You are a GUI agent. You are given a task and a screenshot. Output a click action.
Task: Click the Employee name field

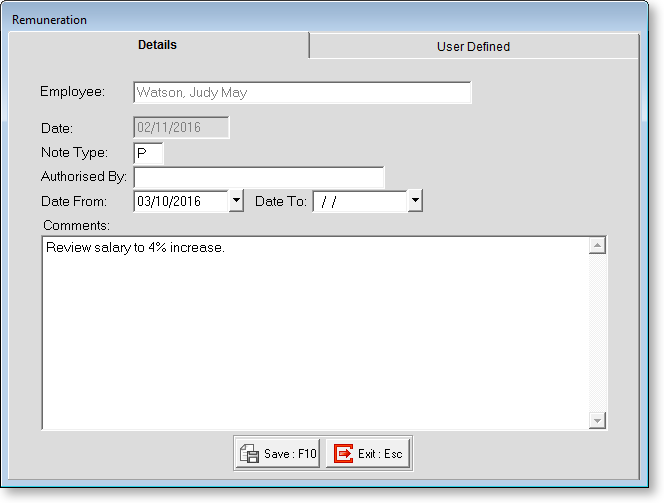point(301,93)
